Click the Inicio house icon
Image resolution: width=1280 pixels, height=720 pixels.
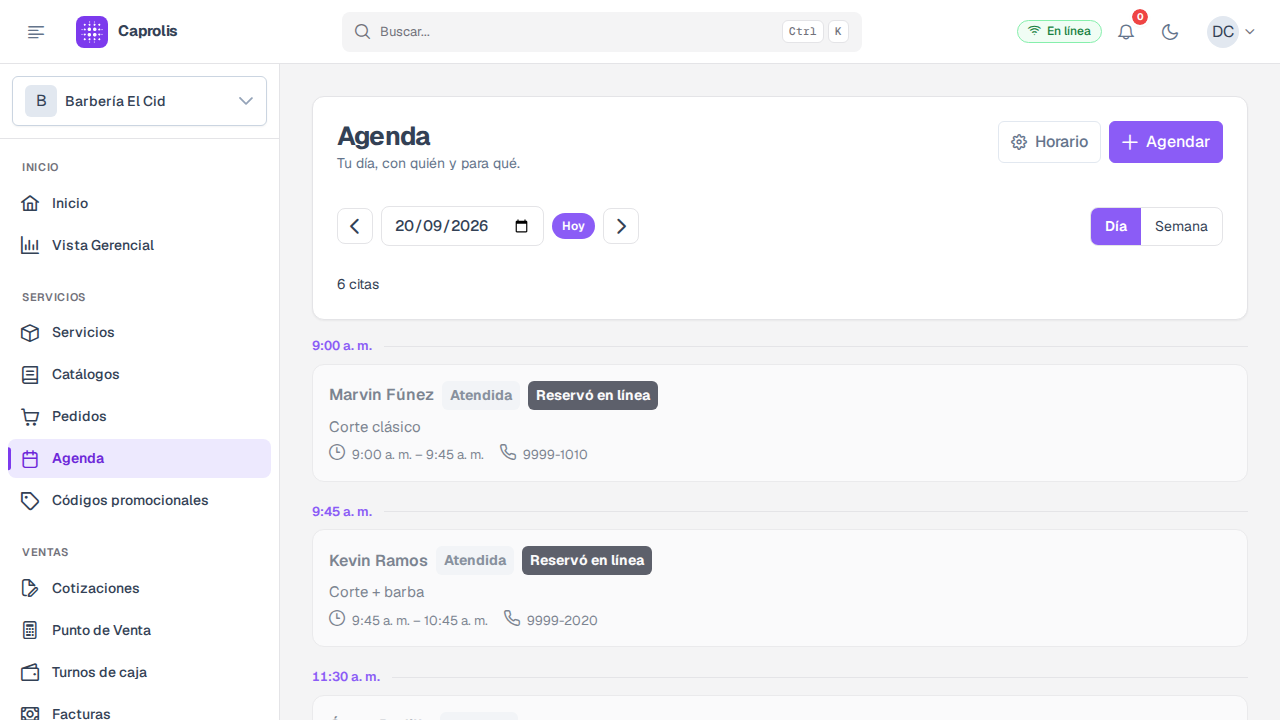click(30, 203)
